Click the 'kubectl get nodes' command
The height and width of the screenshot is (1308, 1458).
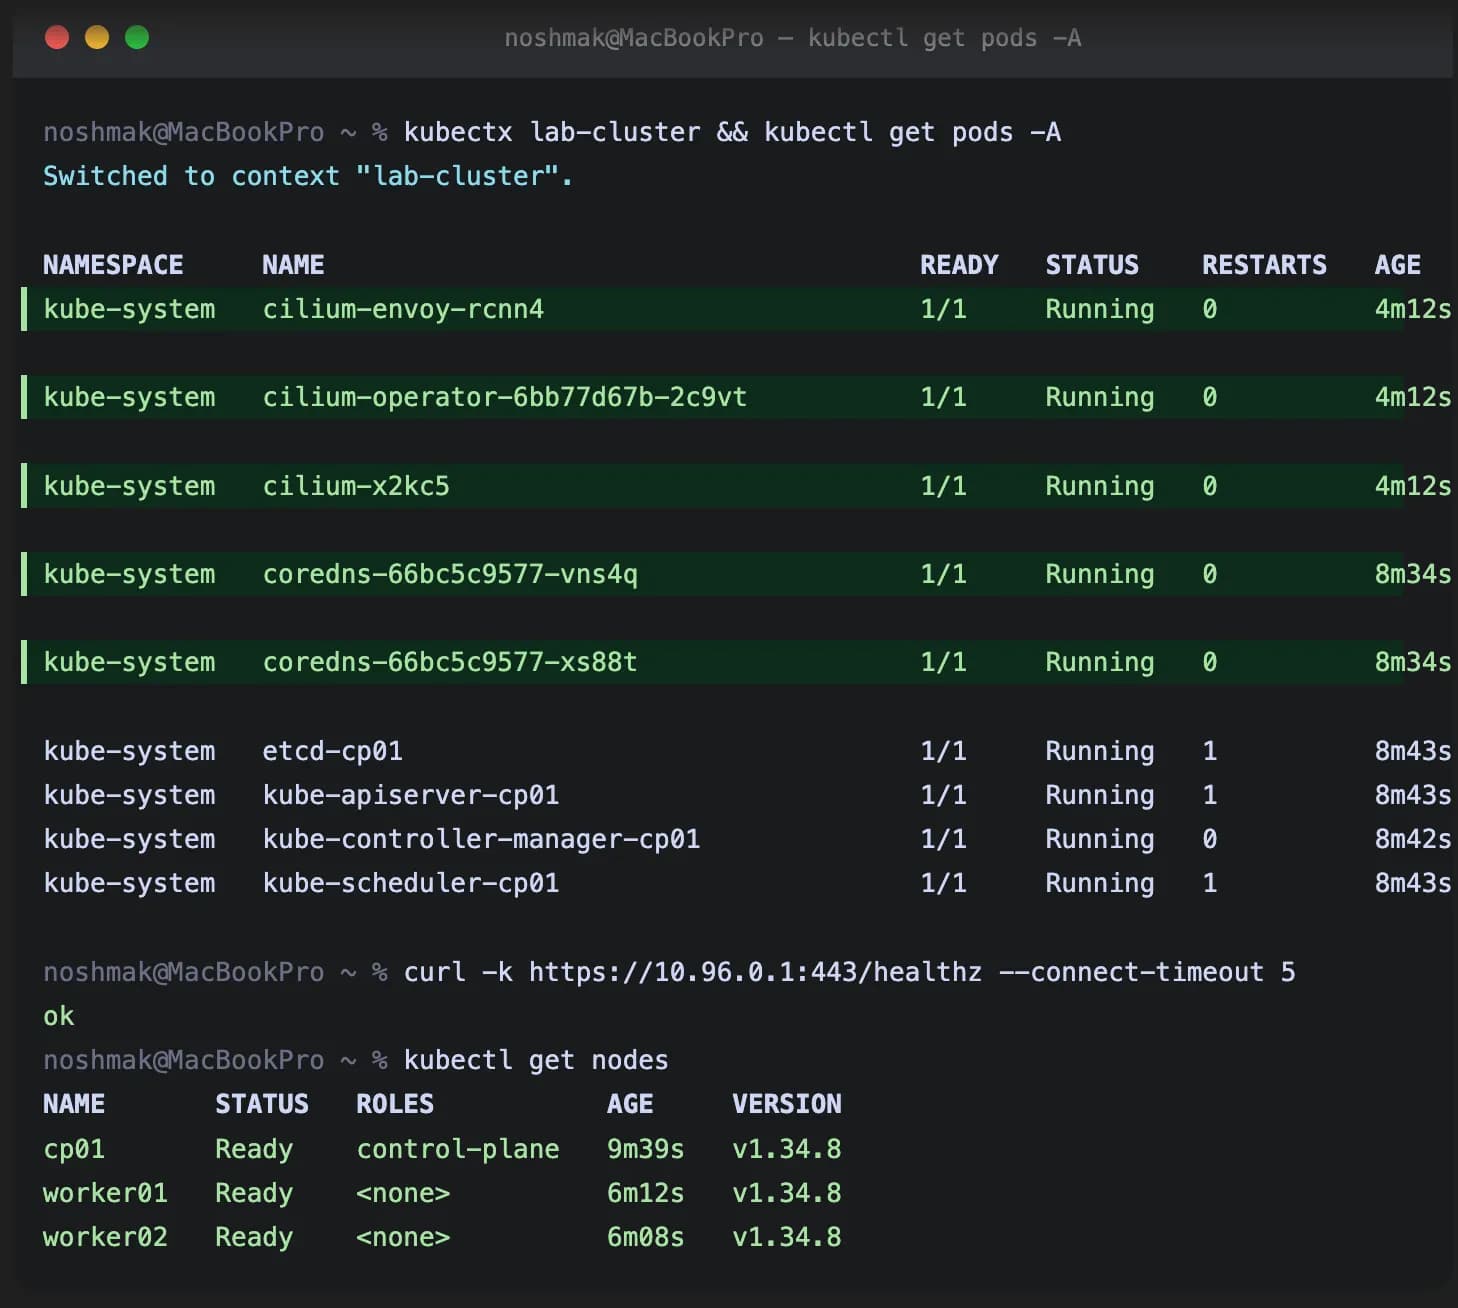point(536,1060)
